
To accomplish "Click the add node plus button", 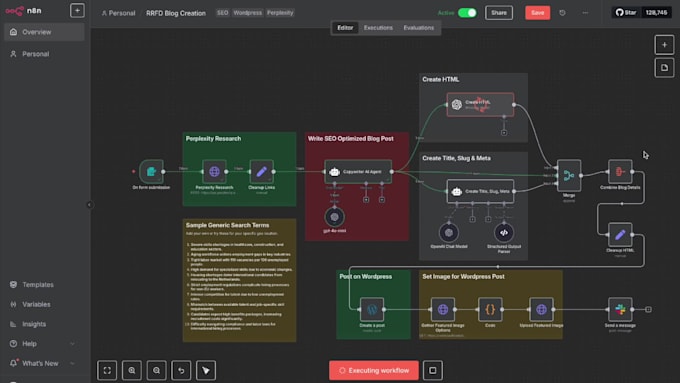I will 664,45.
